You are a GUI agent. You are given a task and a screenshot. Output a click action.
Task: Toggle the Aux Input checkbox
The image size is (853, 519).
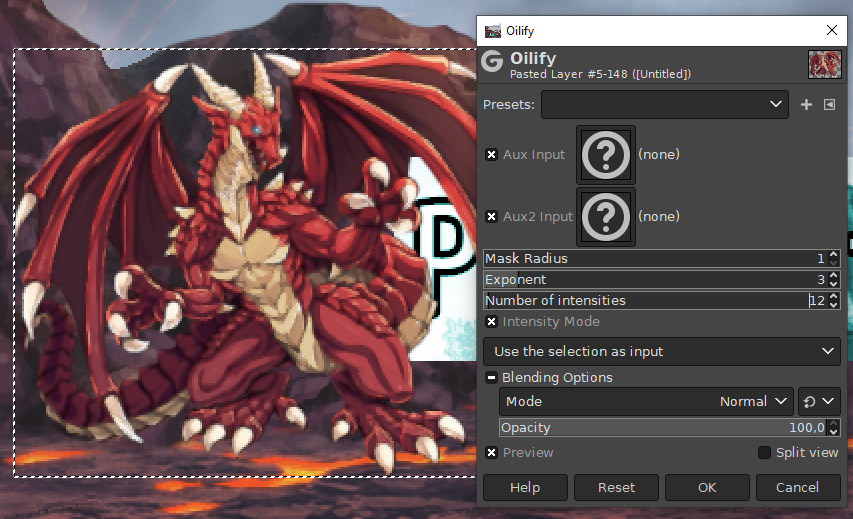491,155
